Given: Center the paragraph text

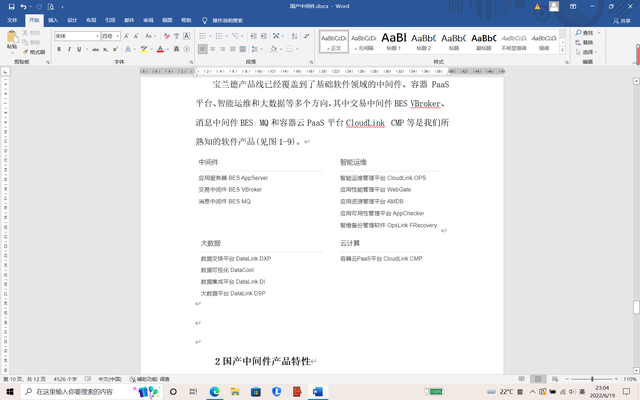Looking at the screenshot, I should click(x=213, y=49).
